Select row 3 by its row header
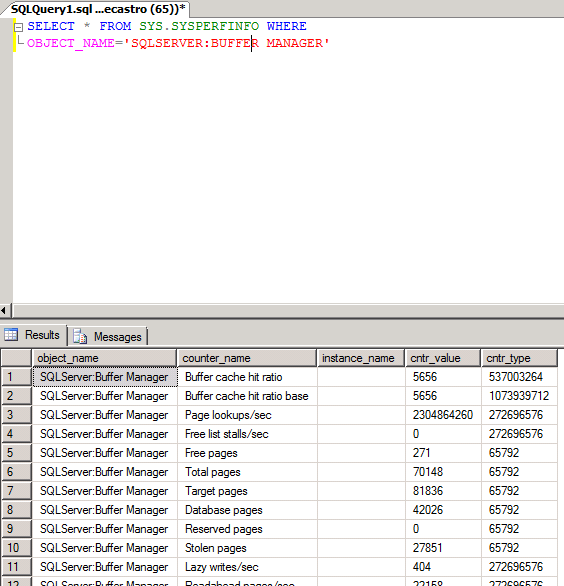This screenshot has height=586, width=564. [16, 415]
